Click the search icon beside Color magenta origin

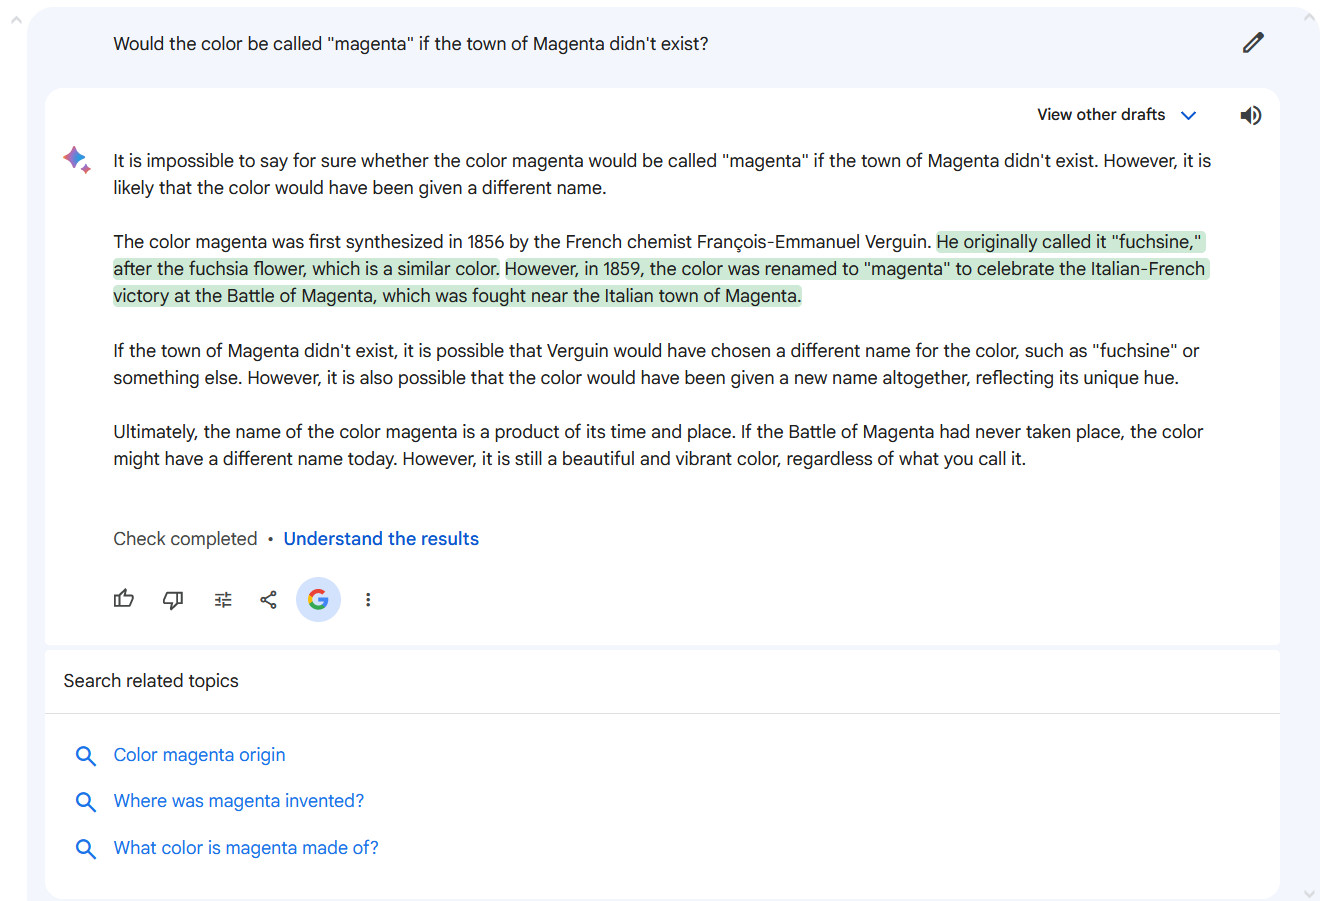[86, 756]
